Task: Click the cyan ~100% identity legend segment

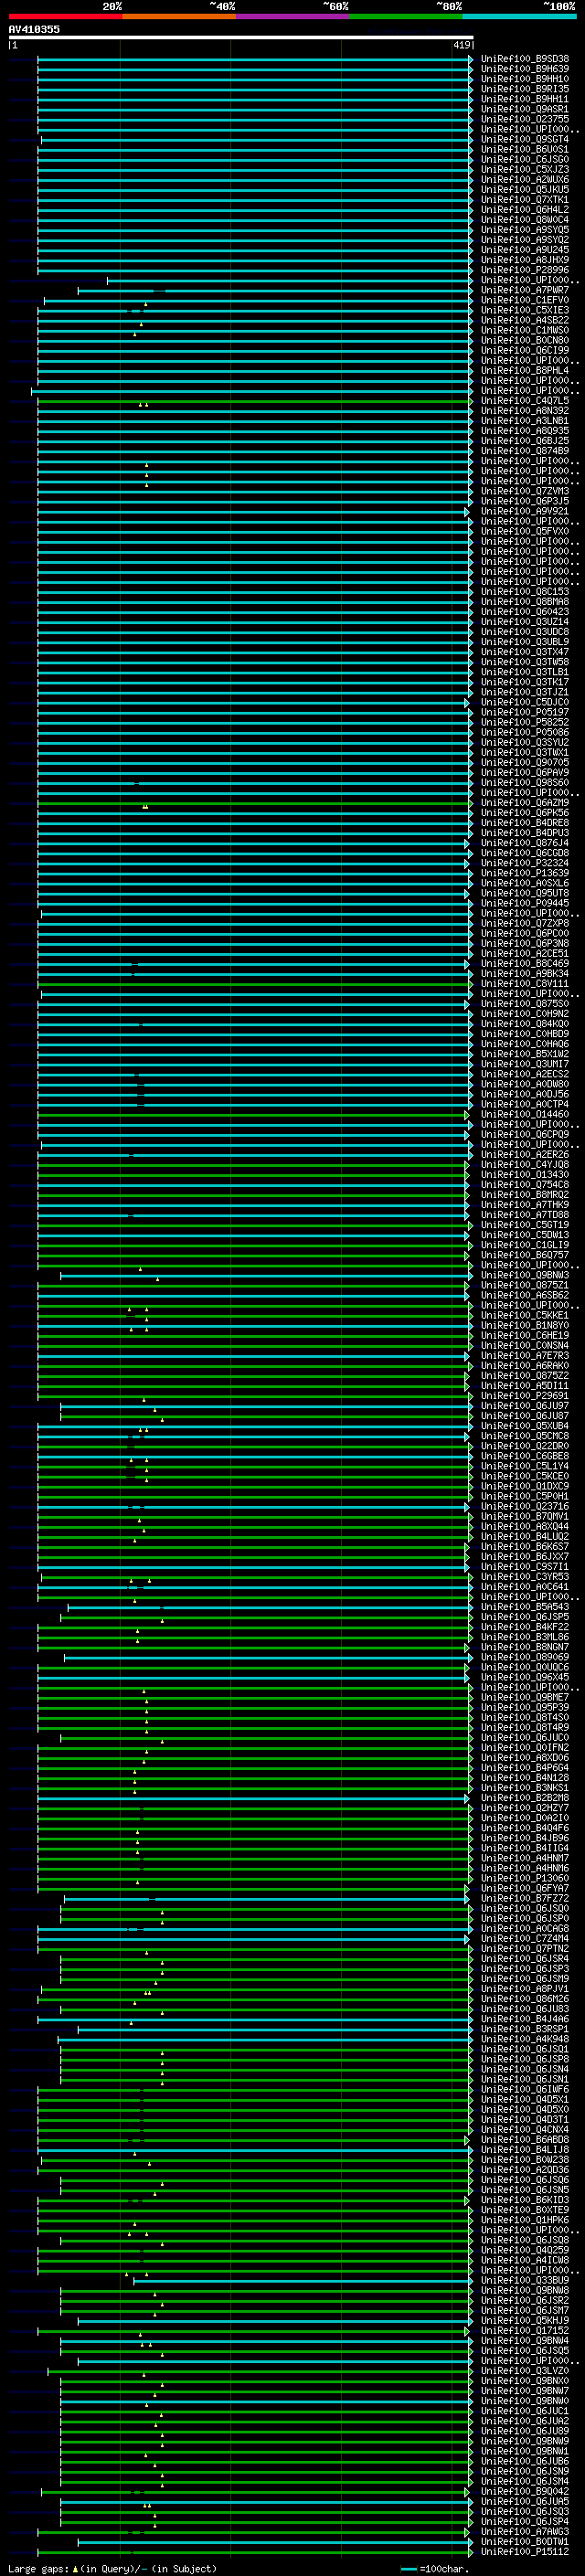Action: (x=520, y=17)
